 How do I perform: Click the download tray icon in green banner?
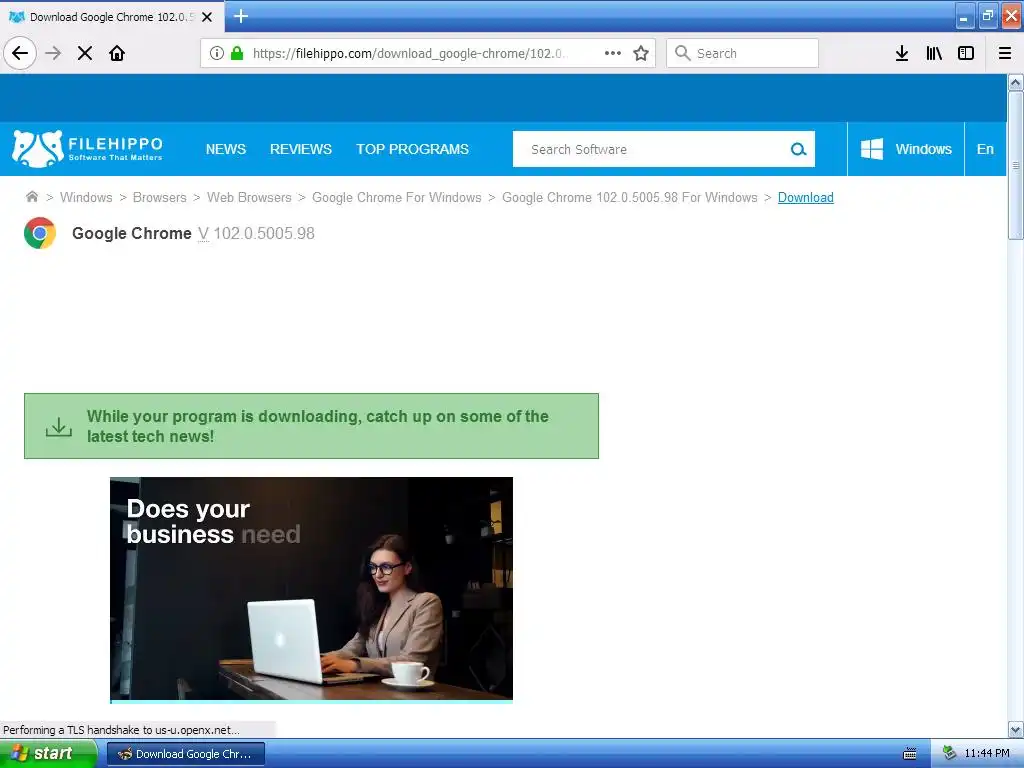point(58,427)
